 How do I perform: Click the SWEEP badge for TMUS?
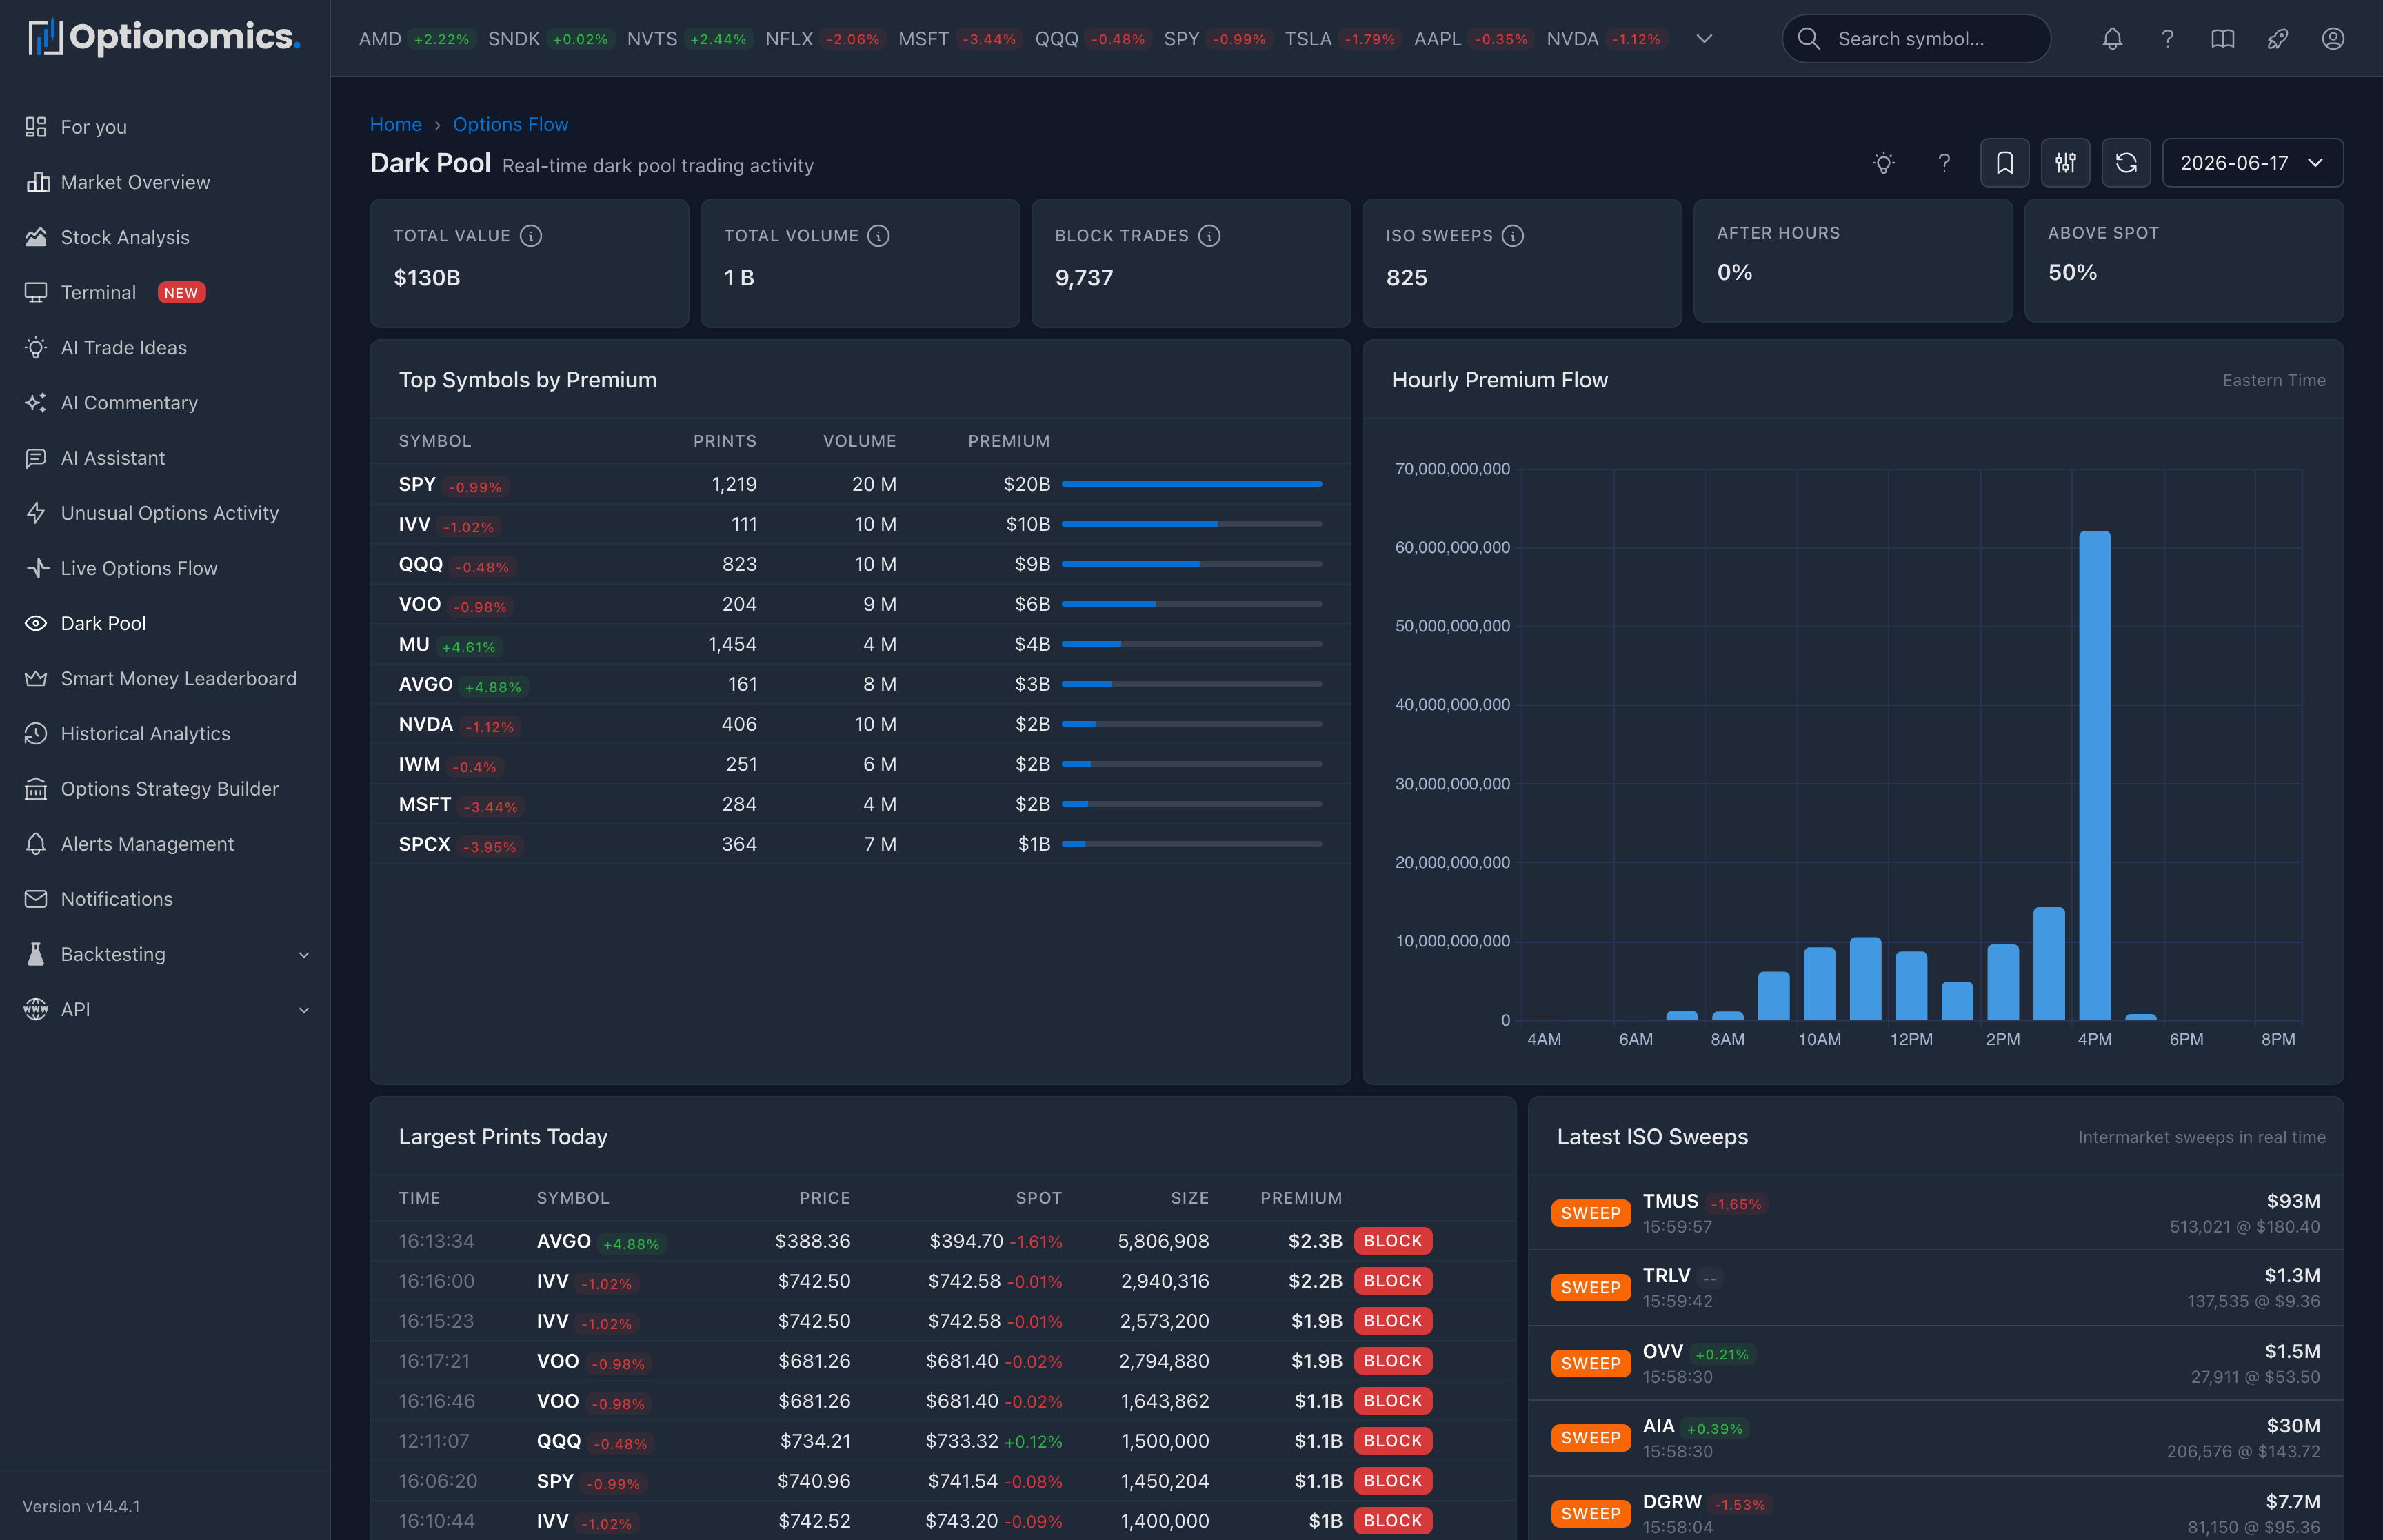point(1590,1213)
